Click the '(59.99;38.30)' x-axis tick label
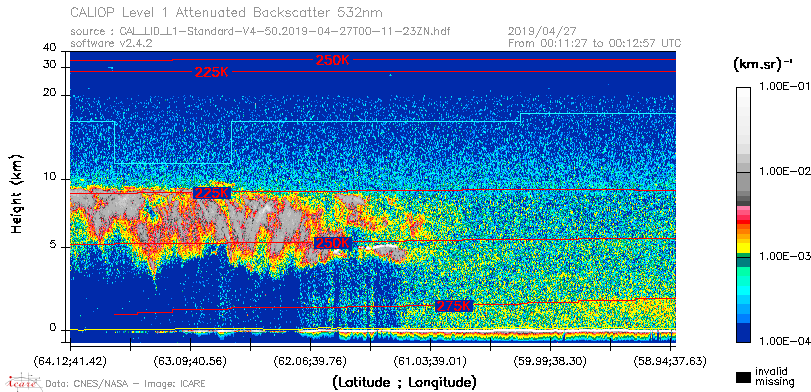The width and height of the screenshot is (811, 392). 550,362
